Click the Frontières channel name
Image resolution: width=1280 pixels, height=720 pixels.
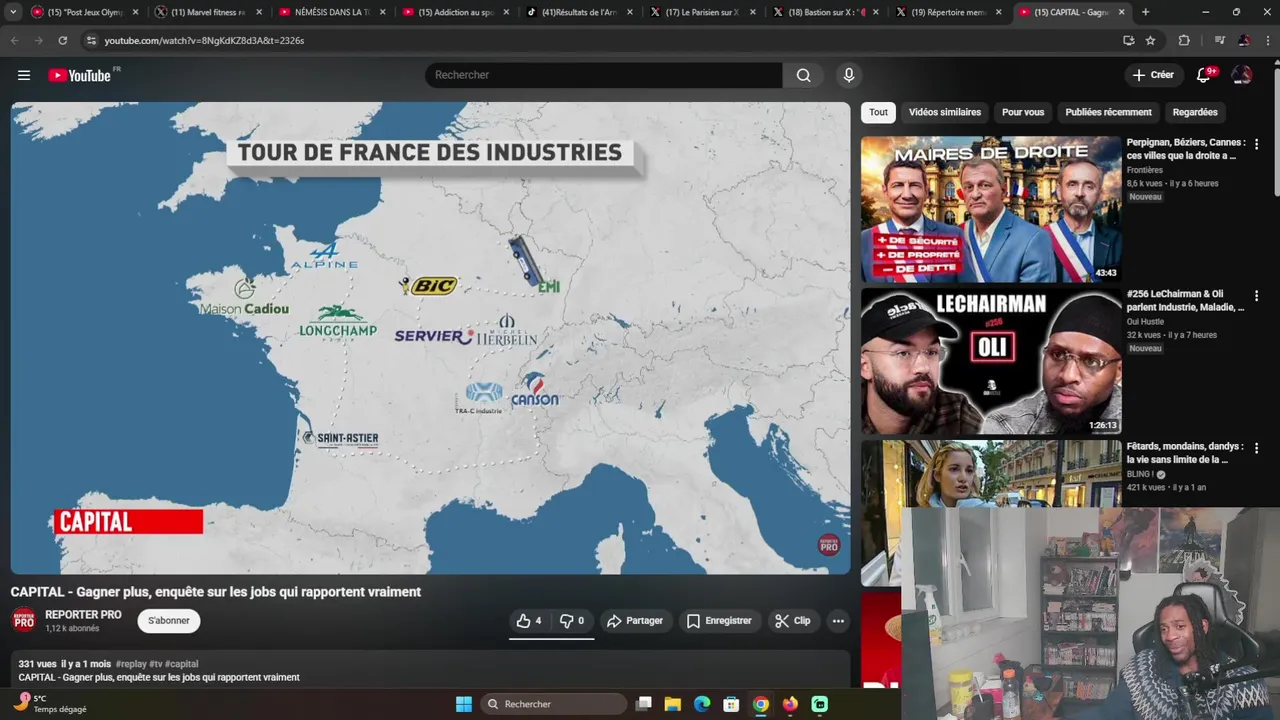click(x=1145, y=170)
